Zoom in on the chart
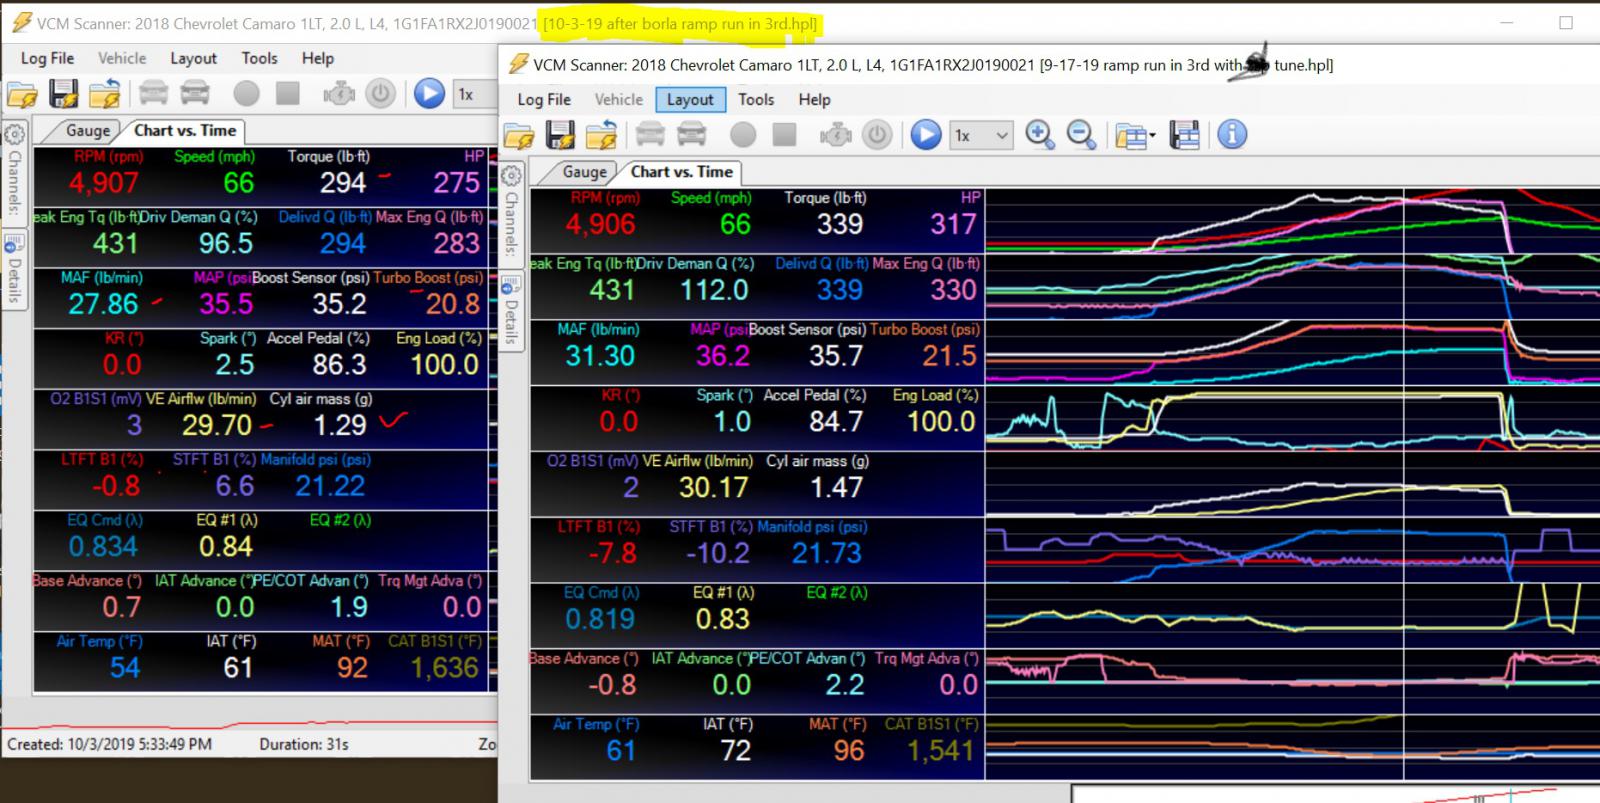This screenshot has height=803, width=1600. click(x=1039, y=135)
